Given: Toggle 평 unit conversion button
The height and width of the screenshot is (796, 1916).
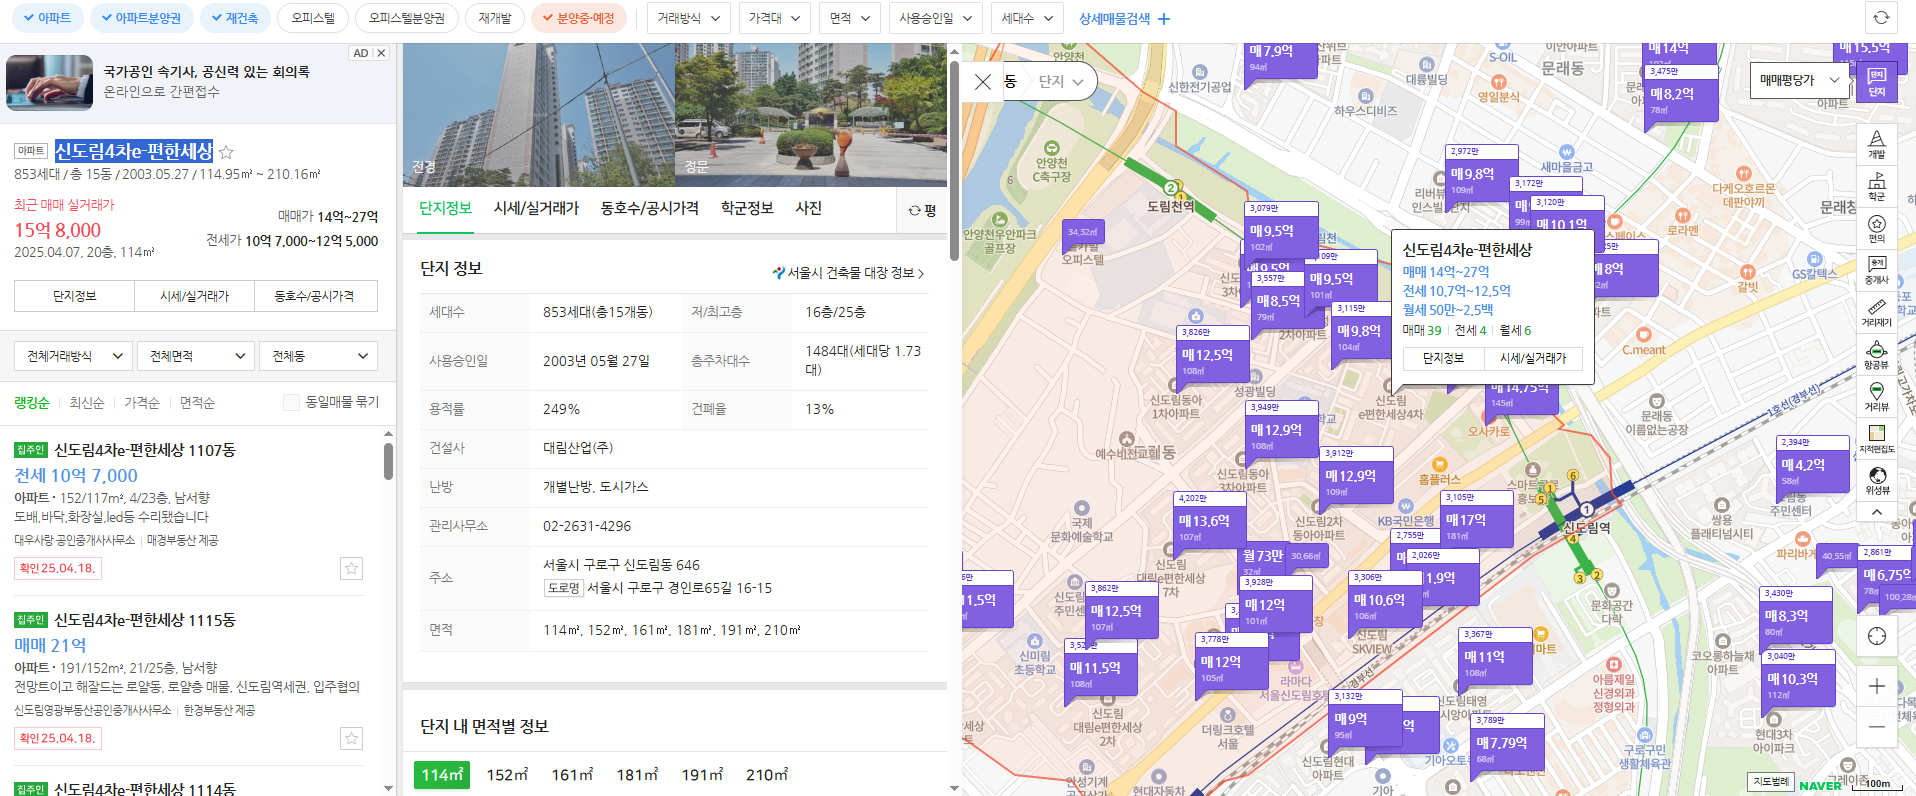Looking at the screenshot, I should coord(922,210).
